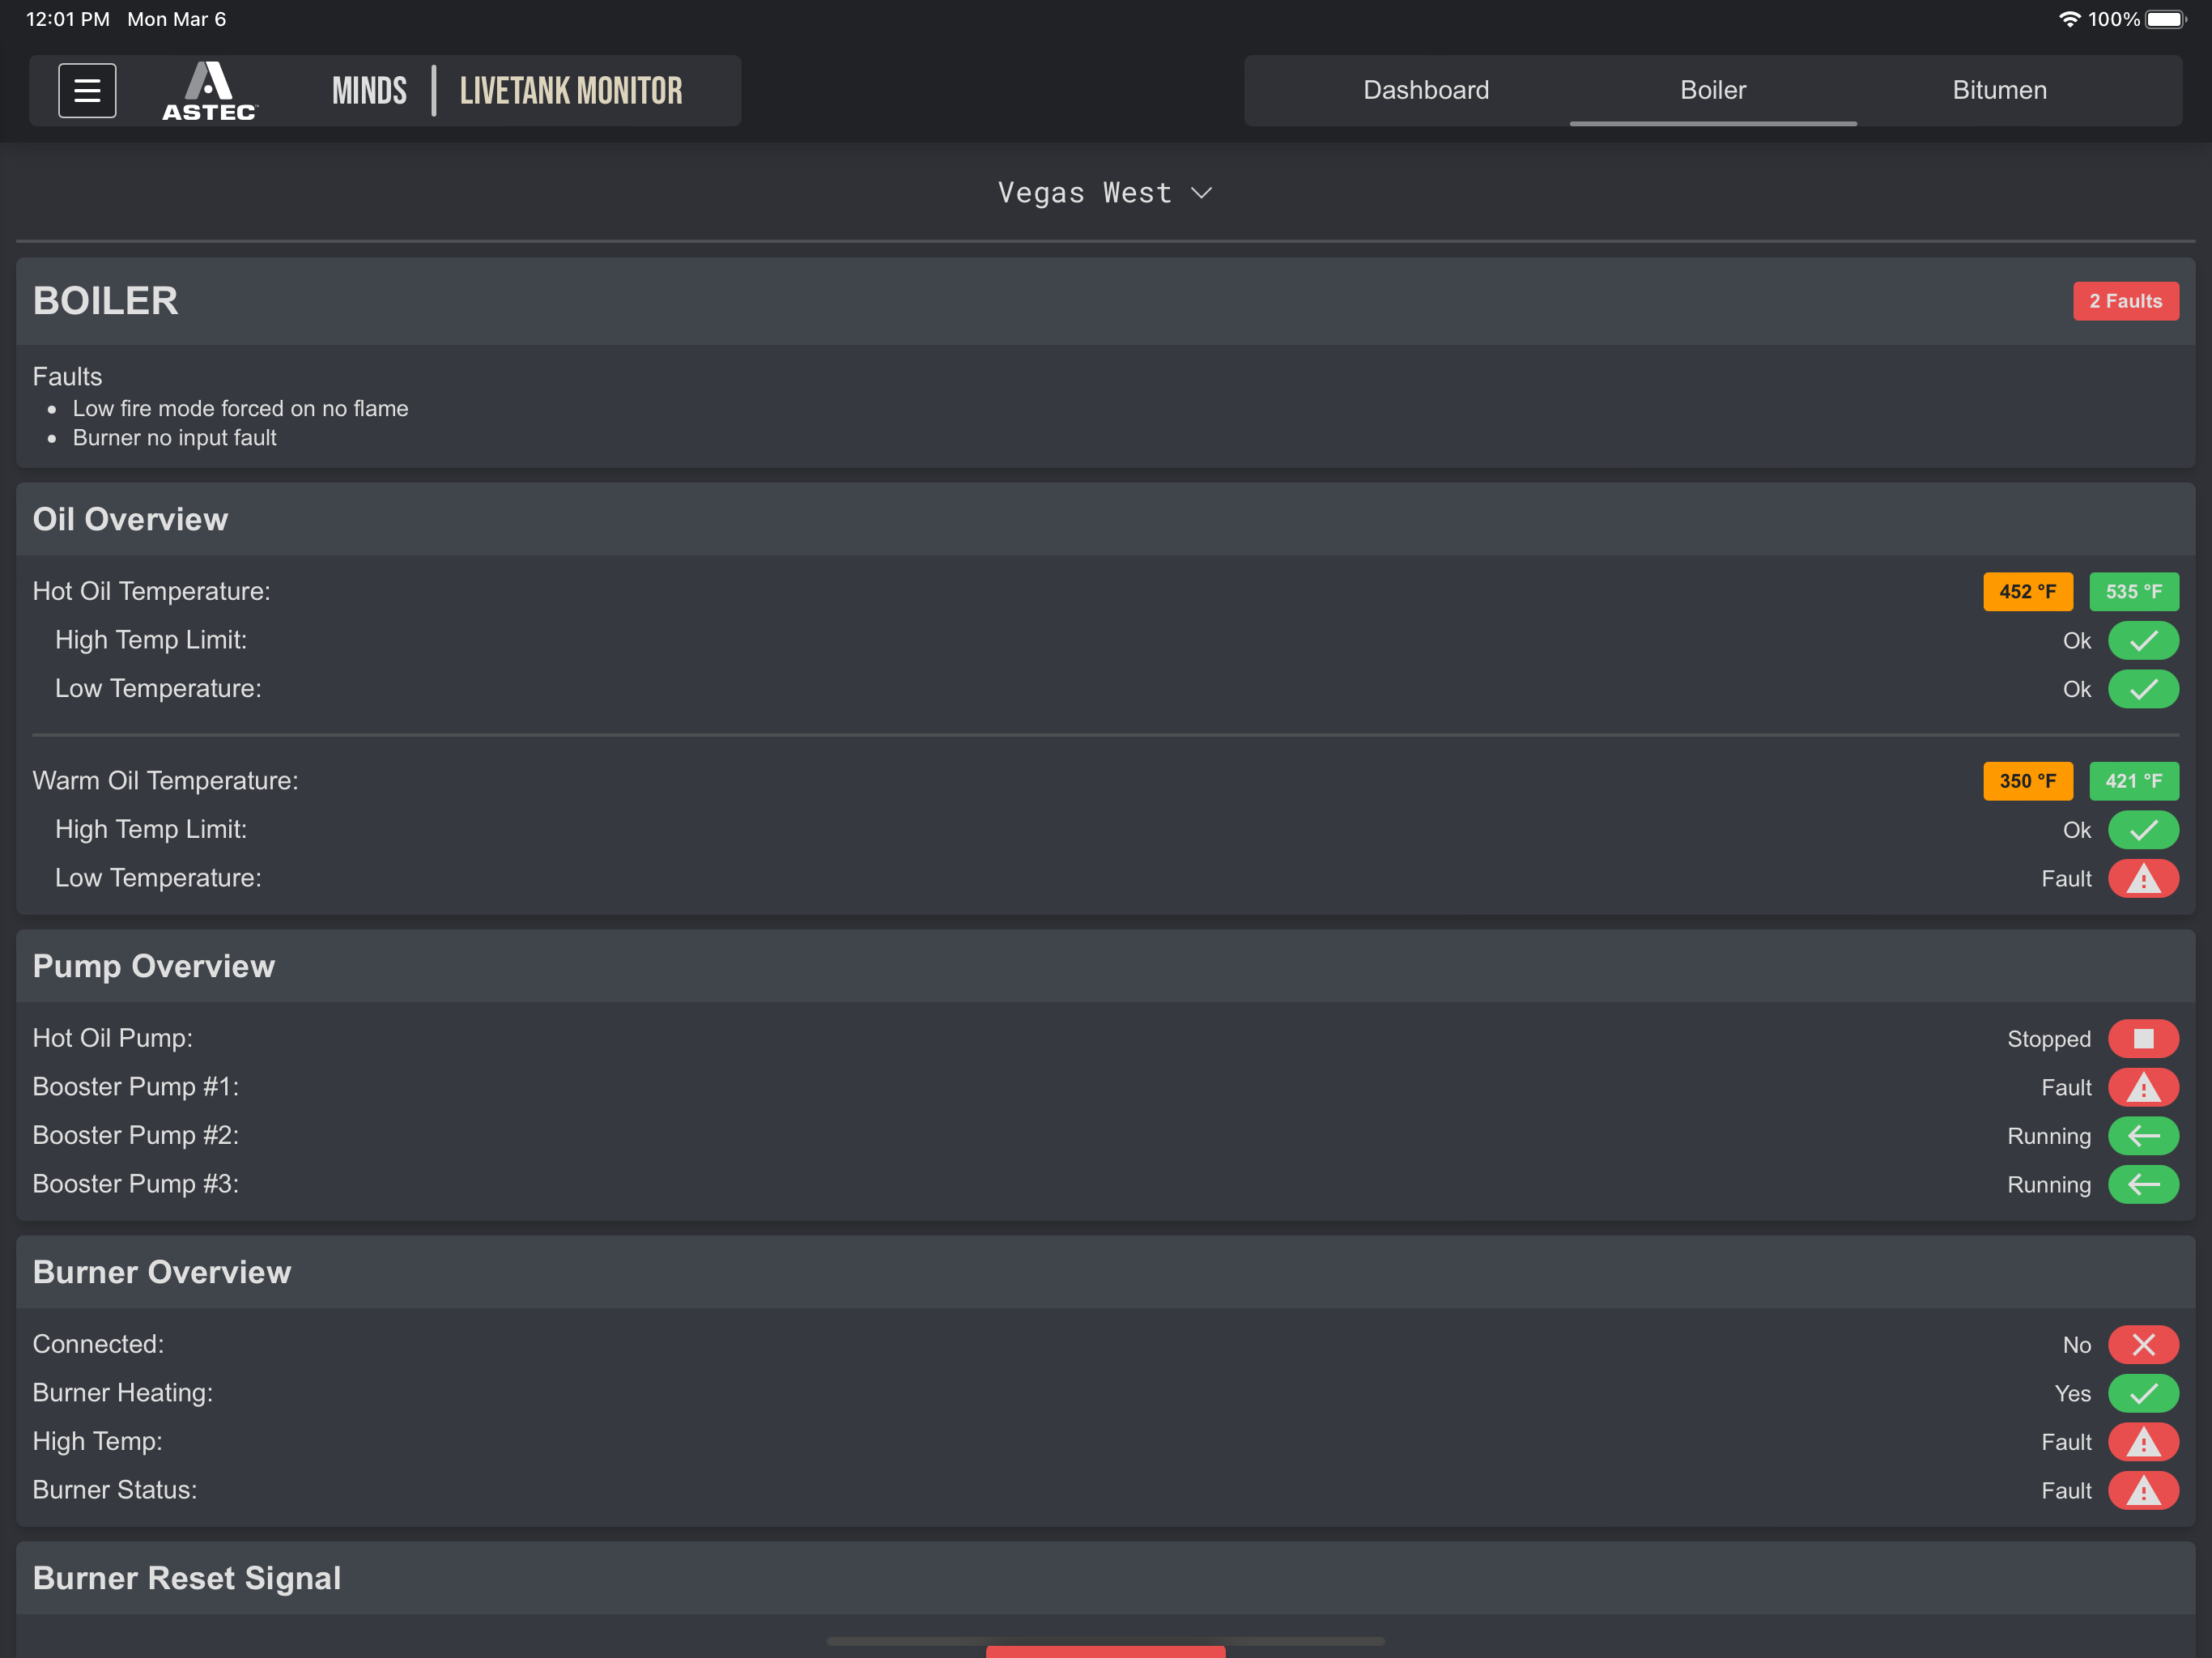Click the Hot Oil Temperature label
2212x1658 pixels.
(x=152, y=591)
